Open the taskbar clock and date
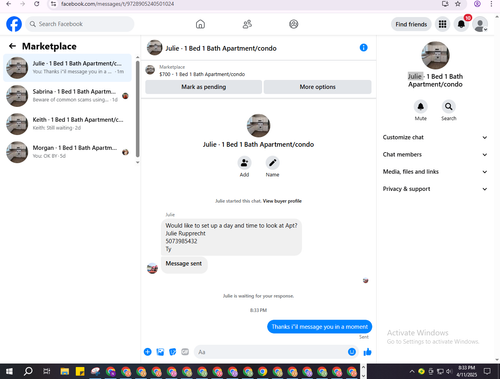Screen dimensions: 500x379 coord(466,371)
